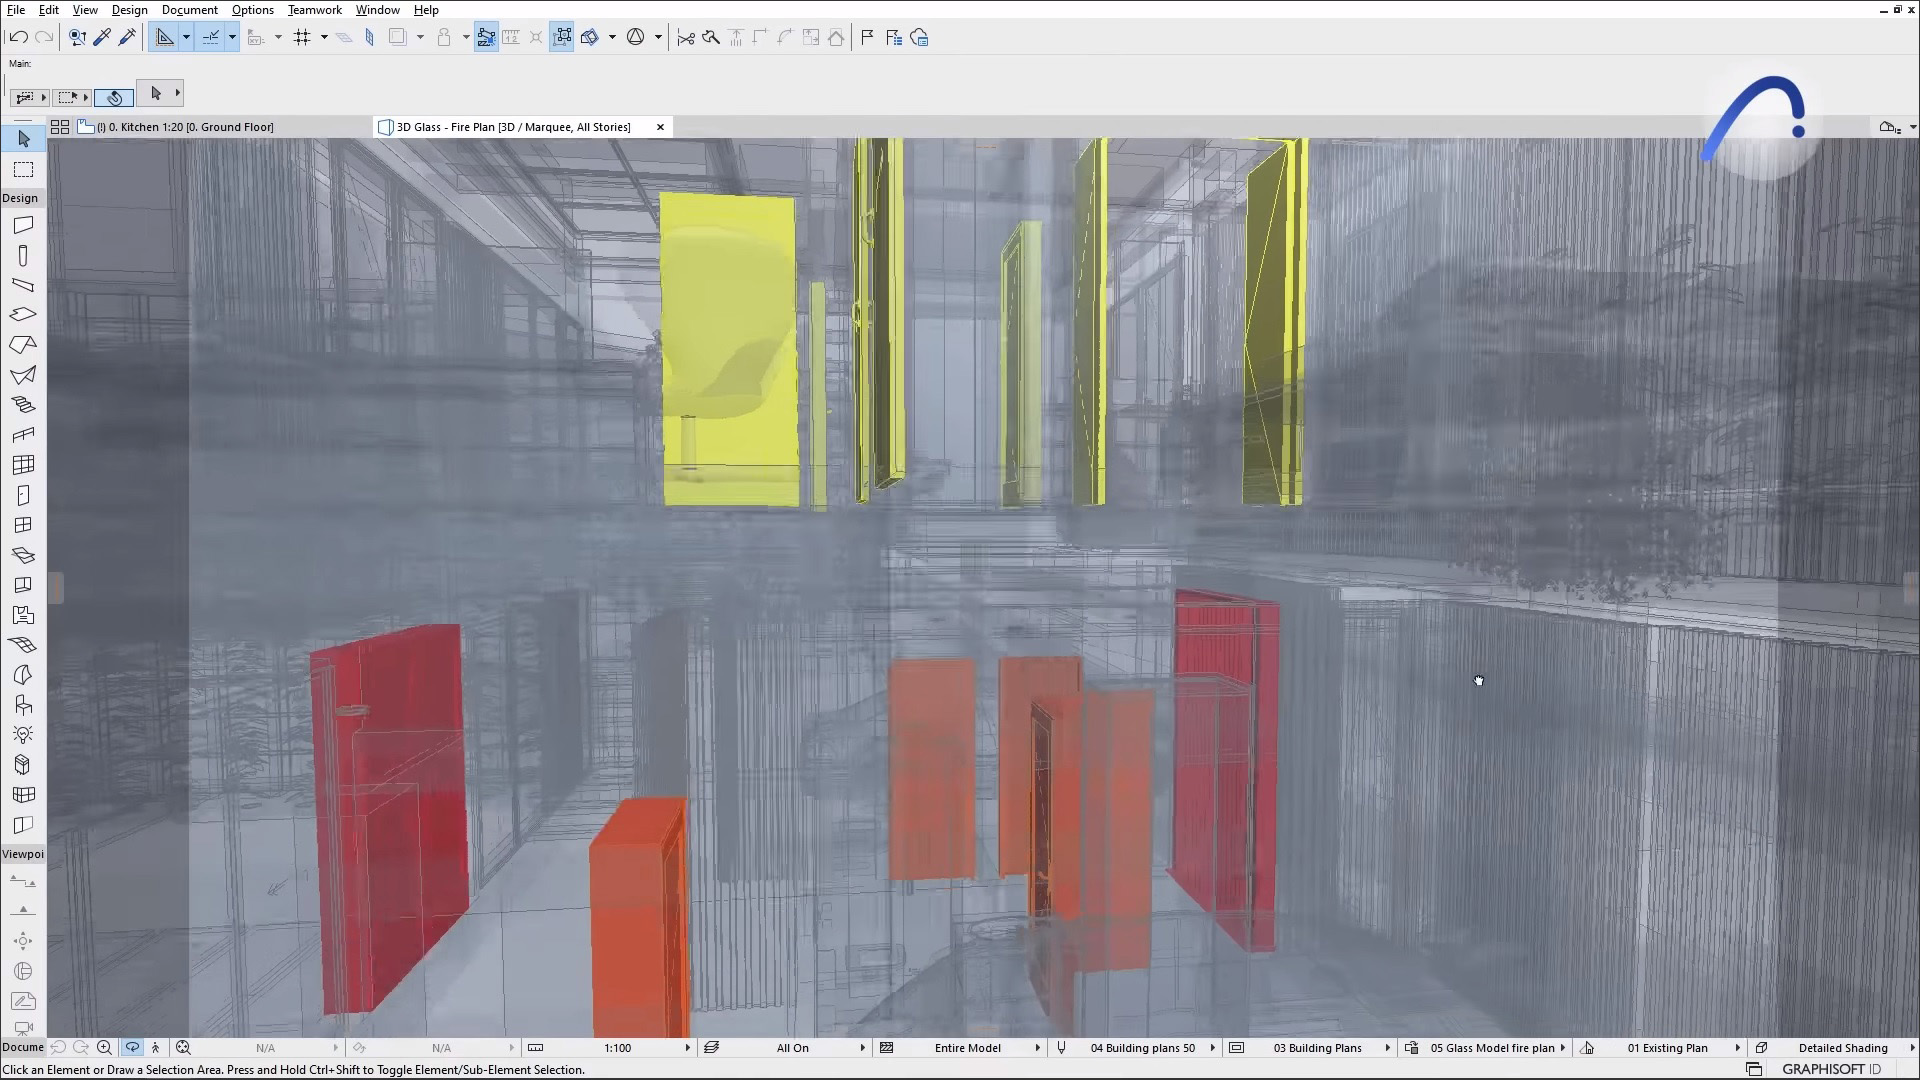Select the Mesh tool
The width and height of the screenshot is (1920, 1080).
(x=23, y=645)
